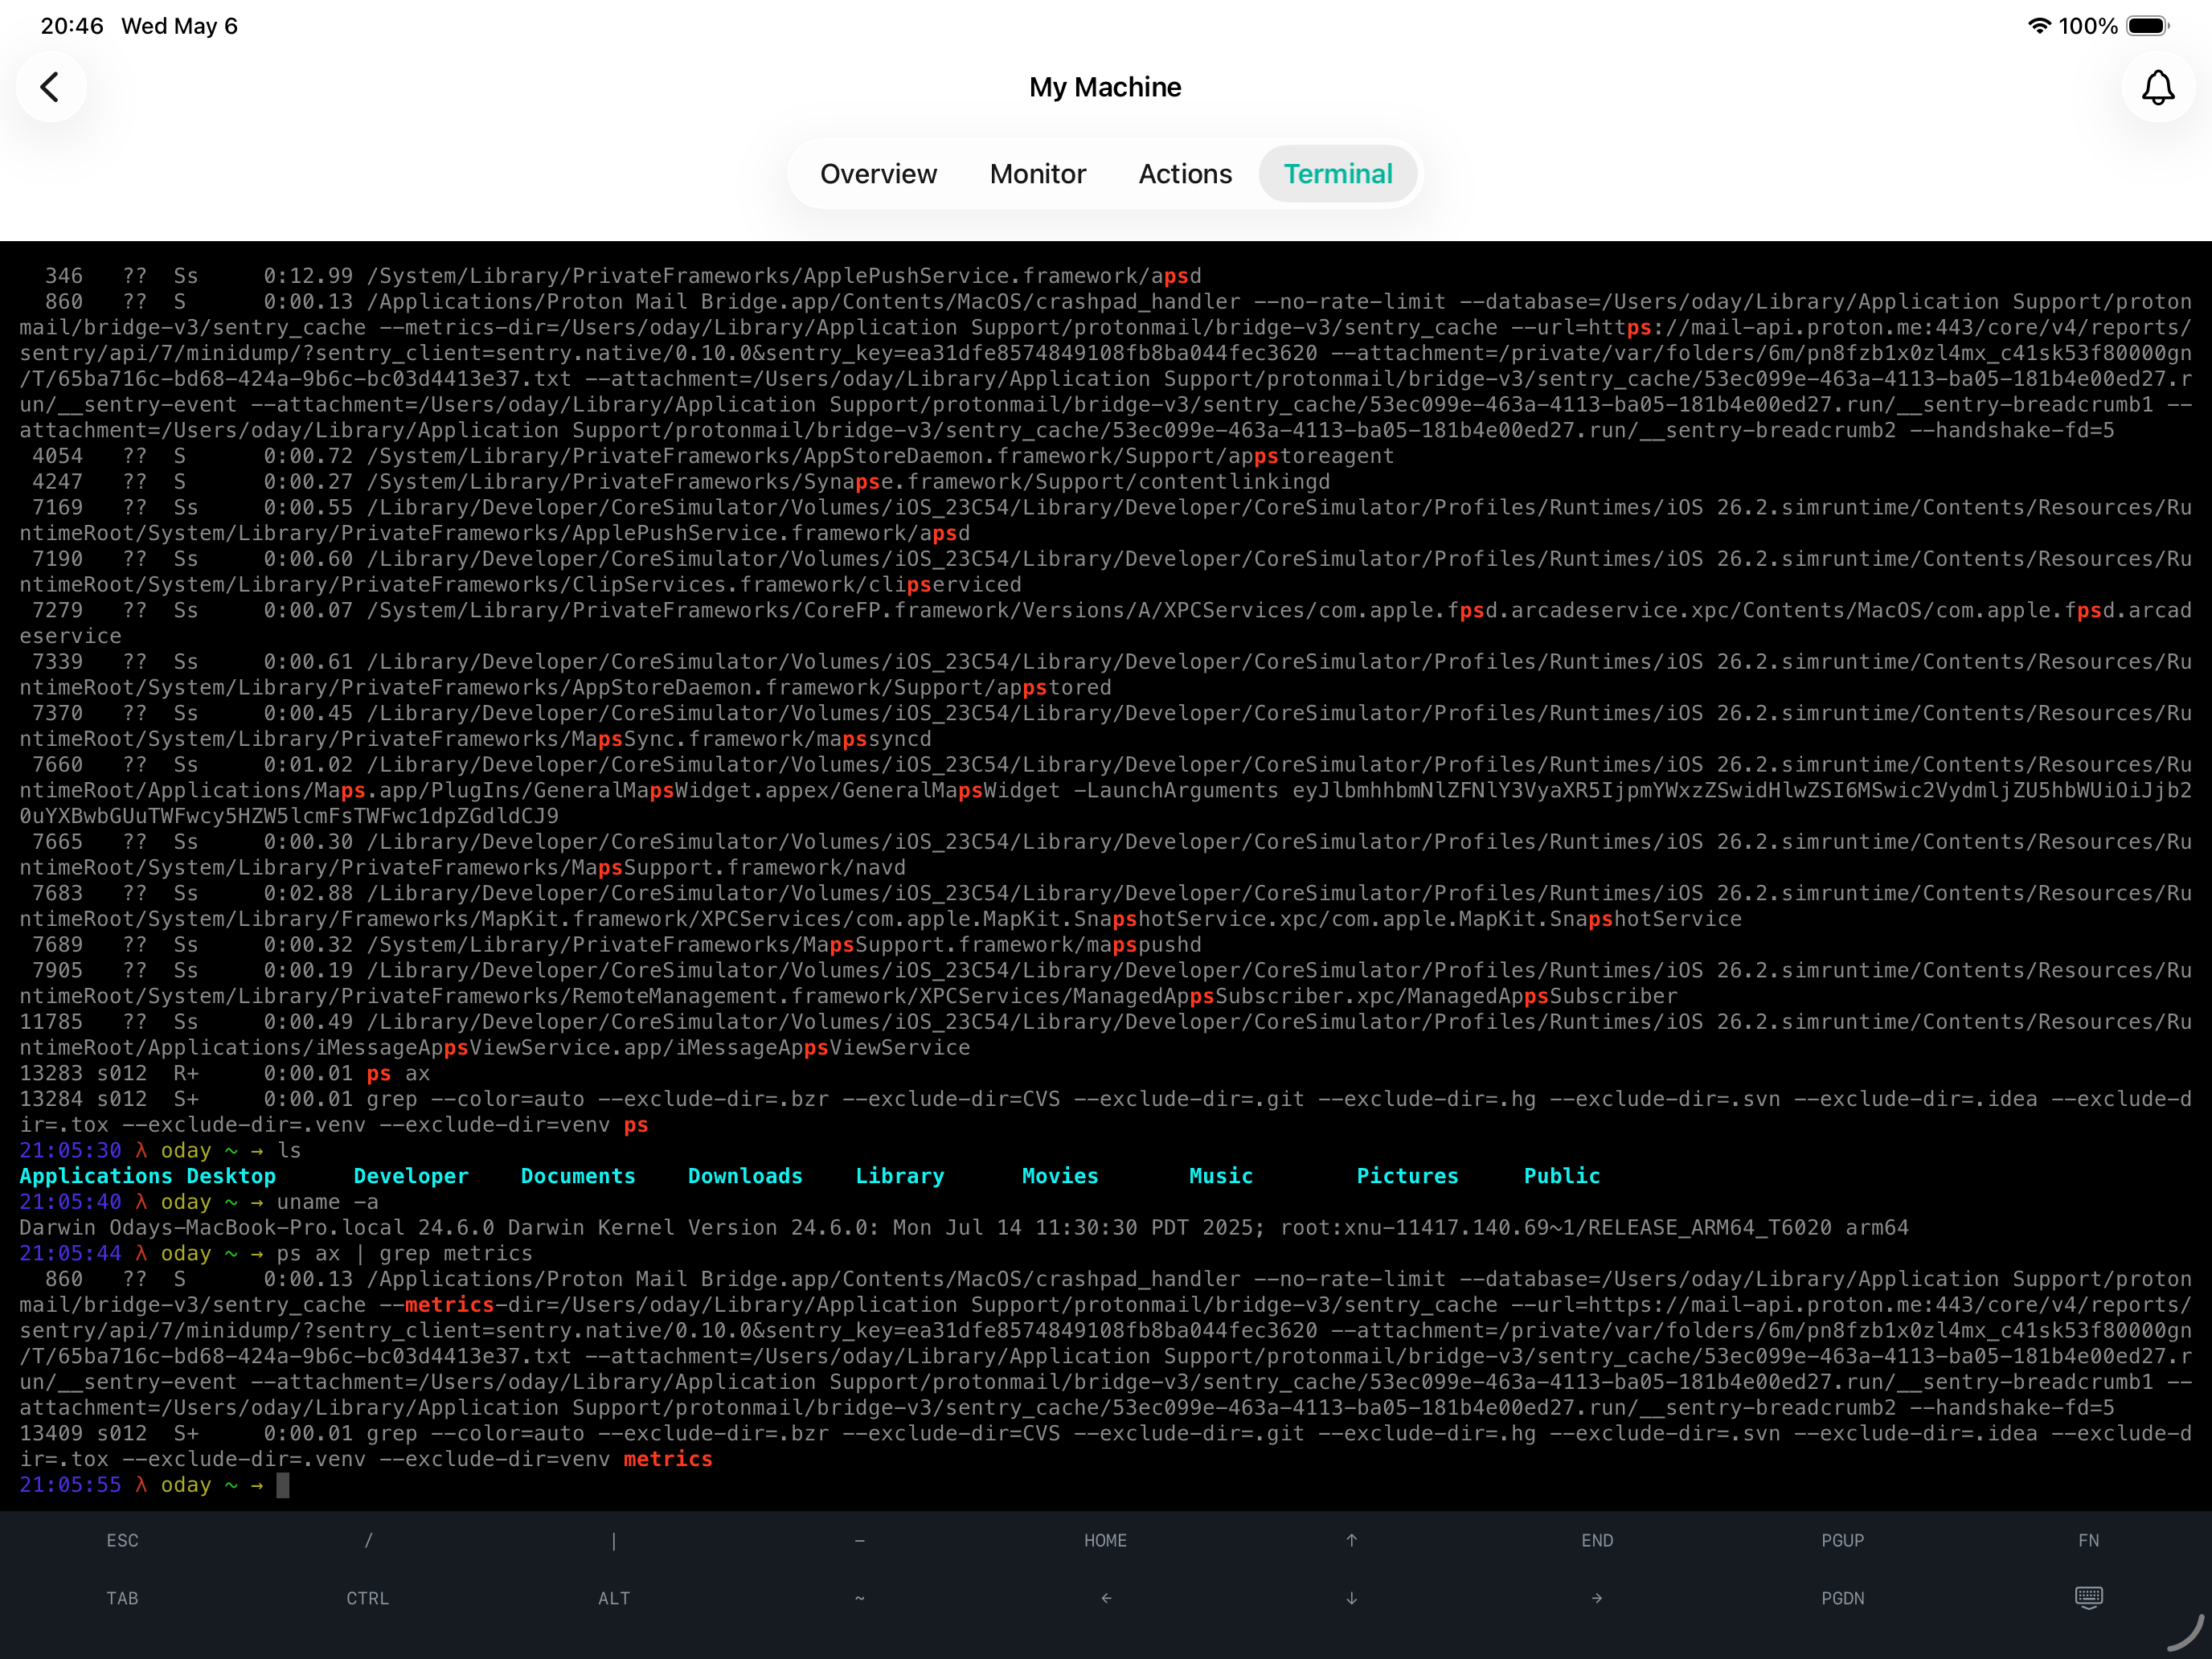Tap the TAB key
The width and height of the screenshot is (2212, 1659).
point(122,1599)
